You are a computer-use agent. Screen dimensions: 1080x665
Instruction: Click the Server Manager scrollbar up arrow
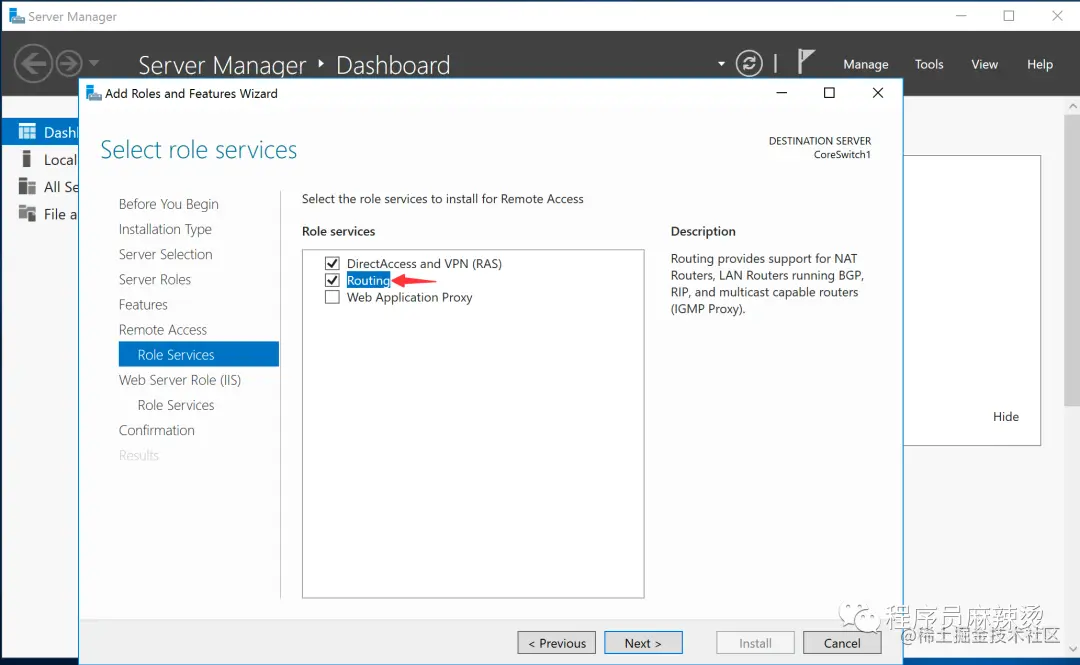1072,105
